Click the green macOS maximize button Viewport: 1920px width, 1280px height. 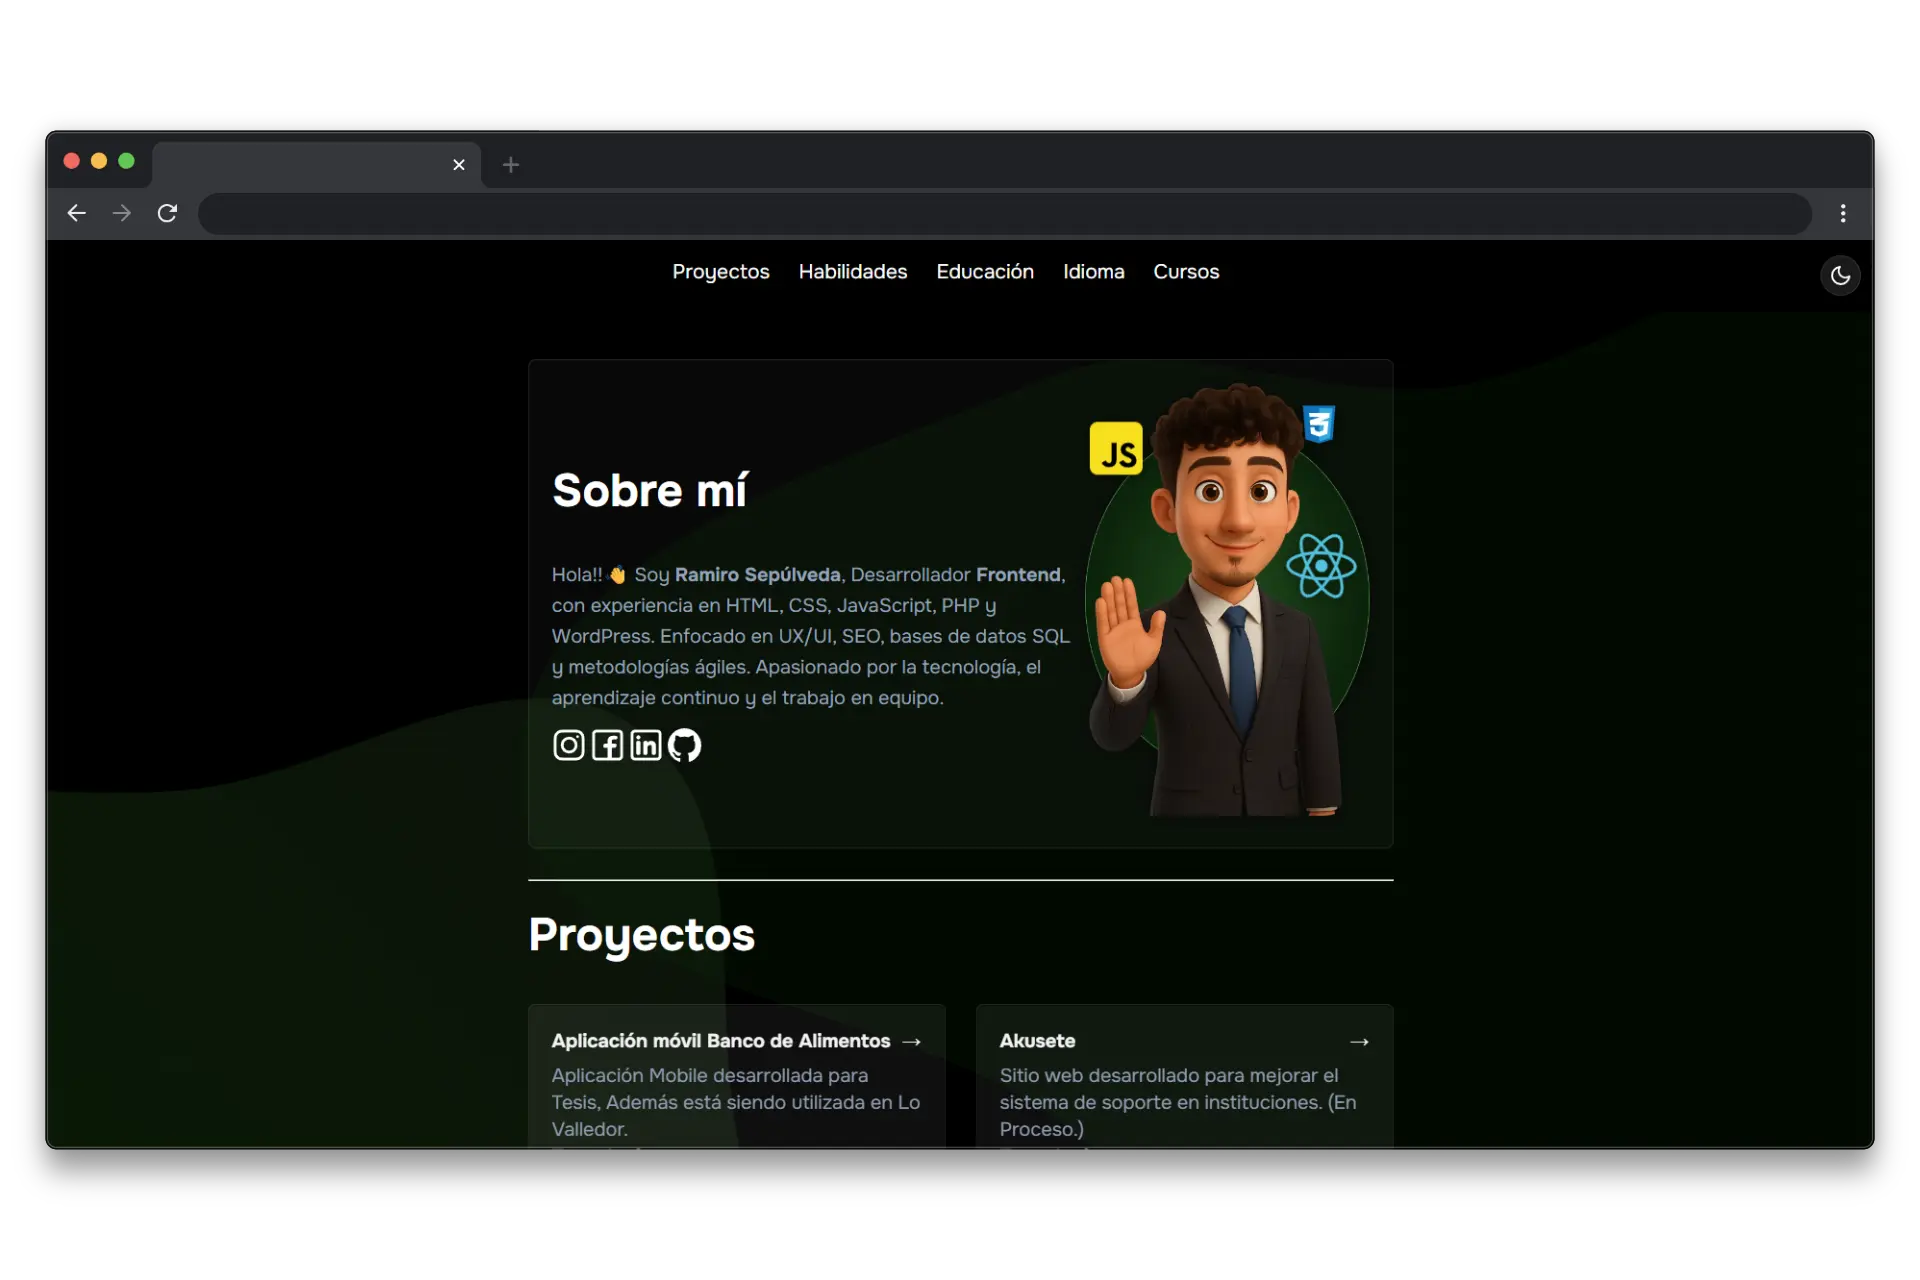(127, 161)
